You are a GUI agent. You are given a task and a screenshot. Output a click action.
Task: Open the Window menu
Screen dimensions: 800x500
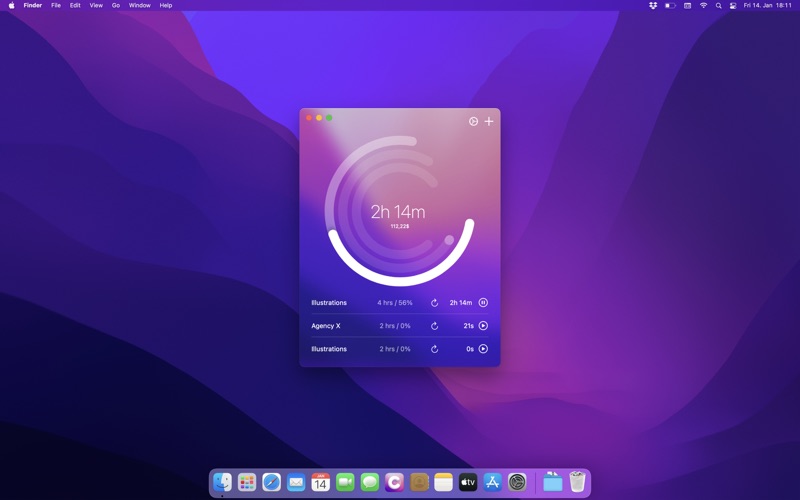coord(139,5)
